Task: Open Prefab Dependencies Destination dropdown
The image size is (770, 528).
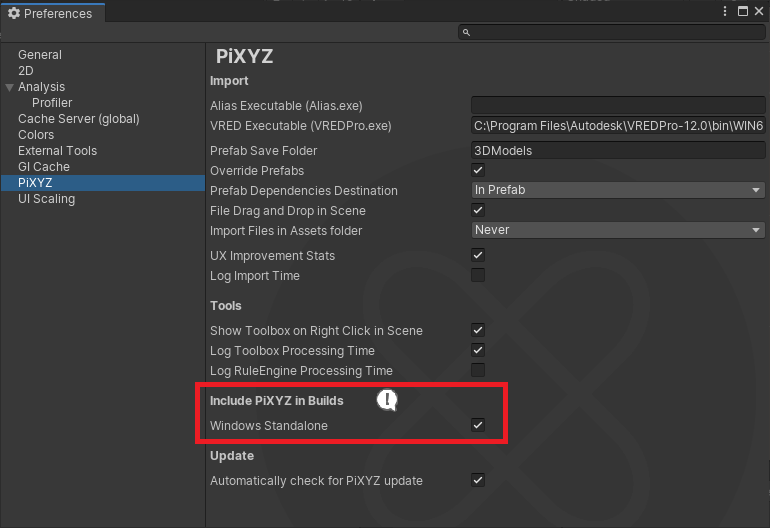Action: click(x=618, y=190)
